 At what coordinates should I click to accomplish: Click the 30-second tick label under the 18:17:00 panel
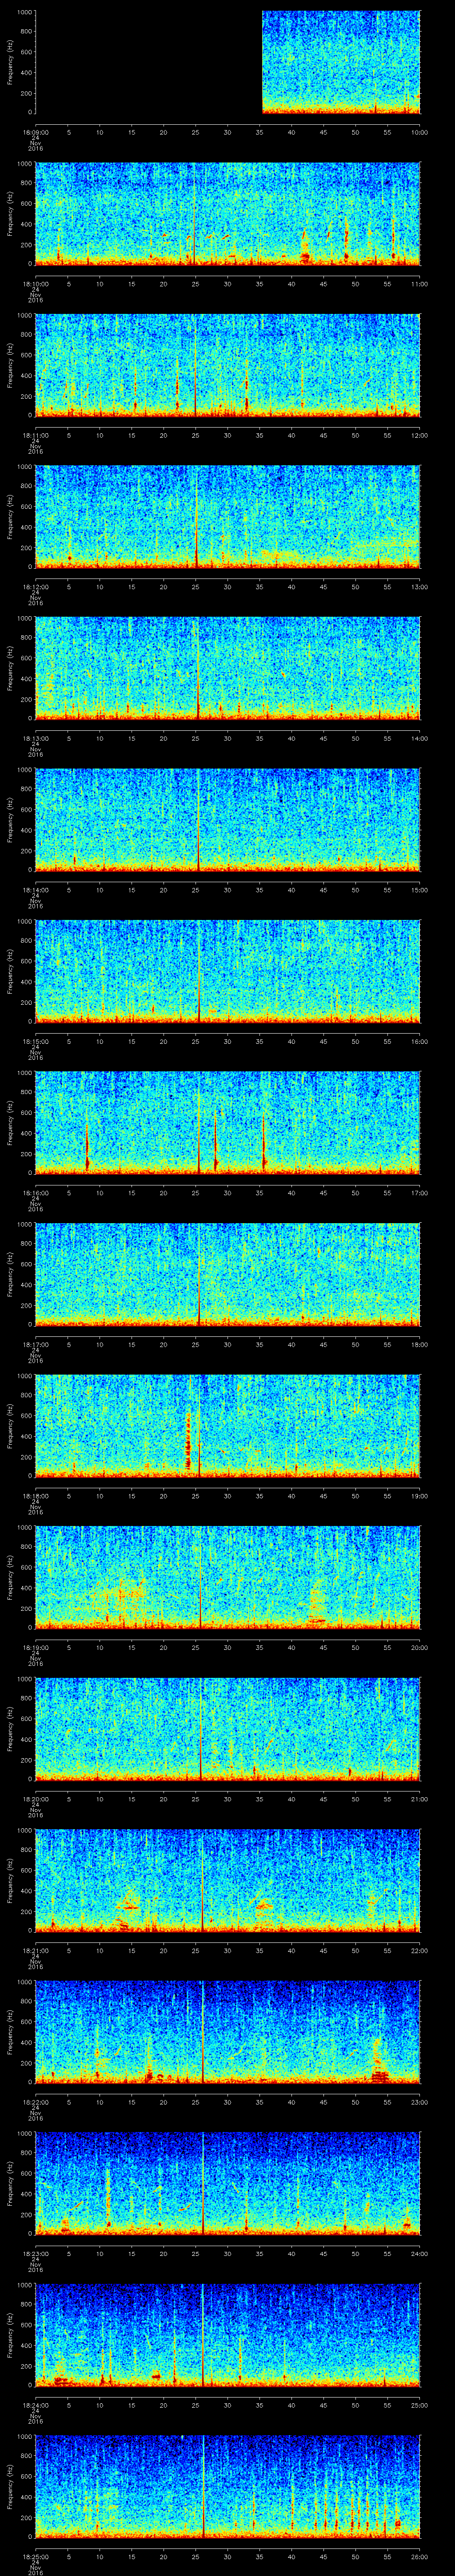click(x=227, y=1344)
